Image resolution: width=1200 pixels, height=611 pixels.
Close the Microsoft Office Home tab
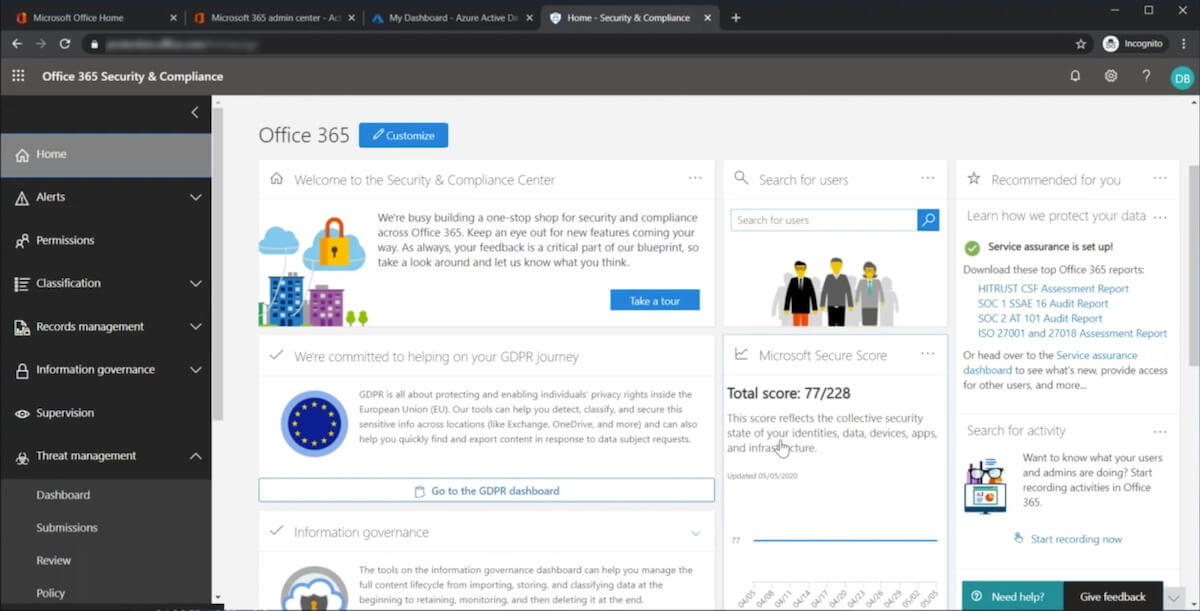click(173, 18)
